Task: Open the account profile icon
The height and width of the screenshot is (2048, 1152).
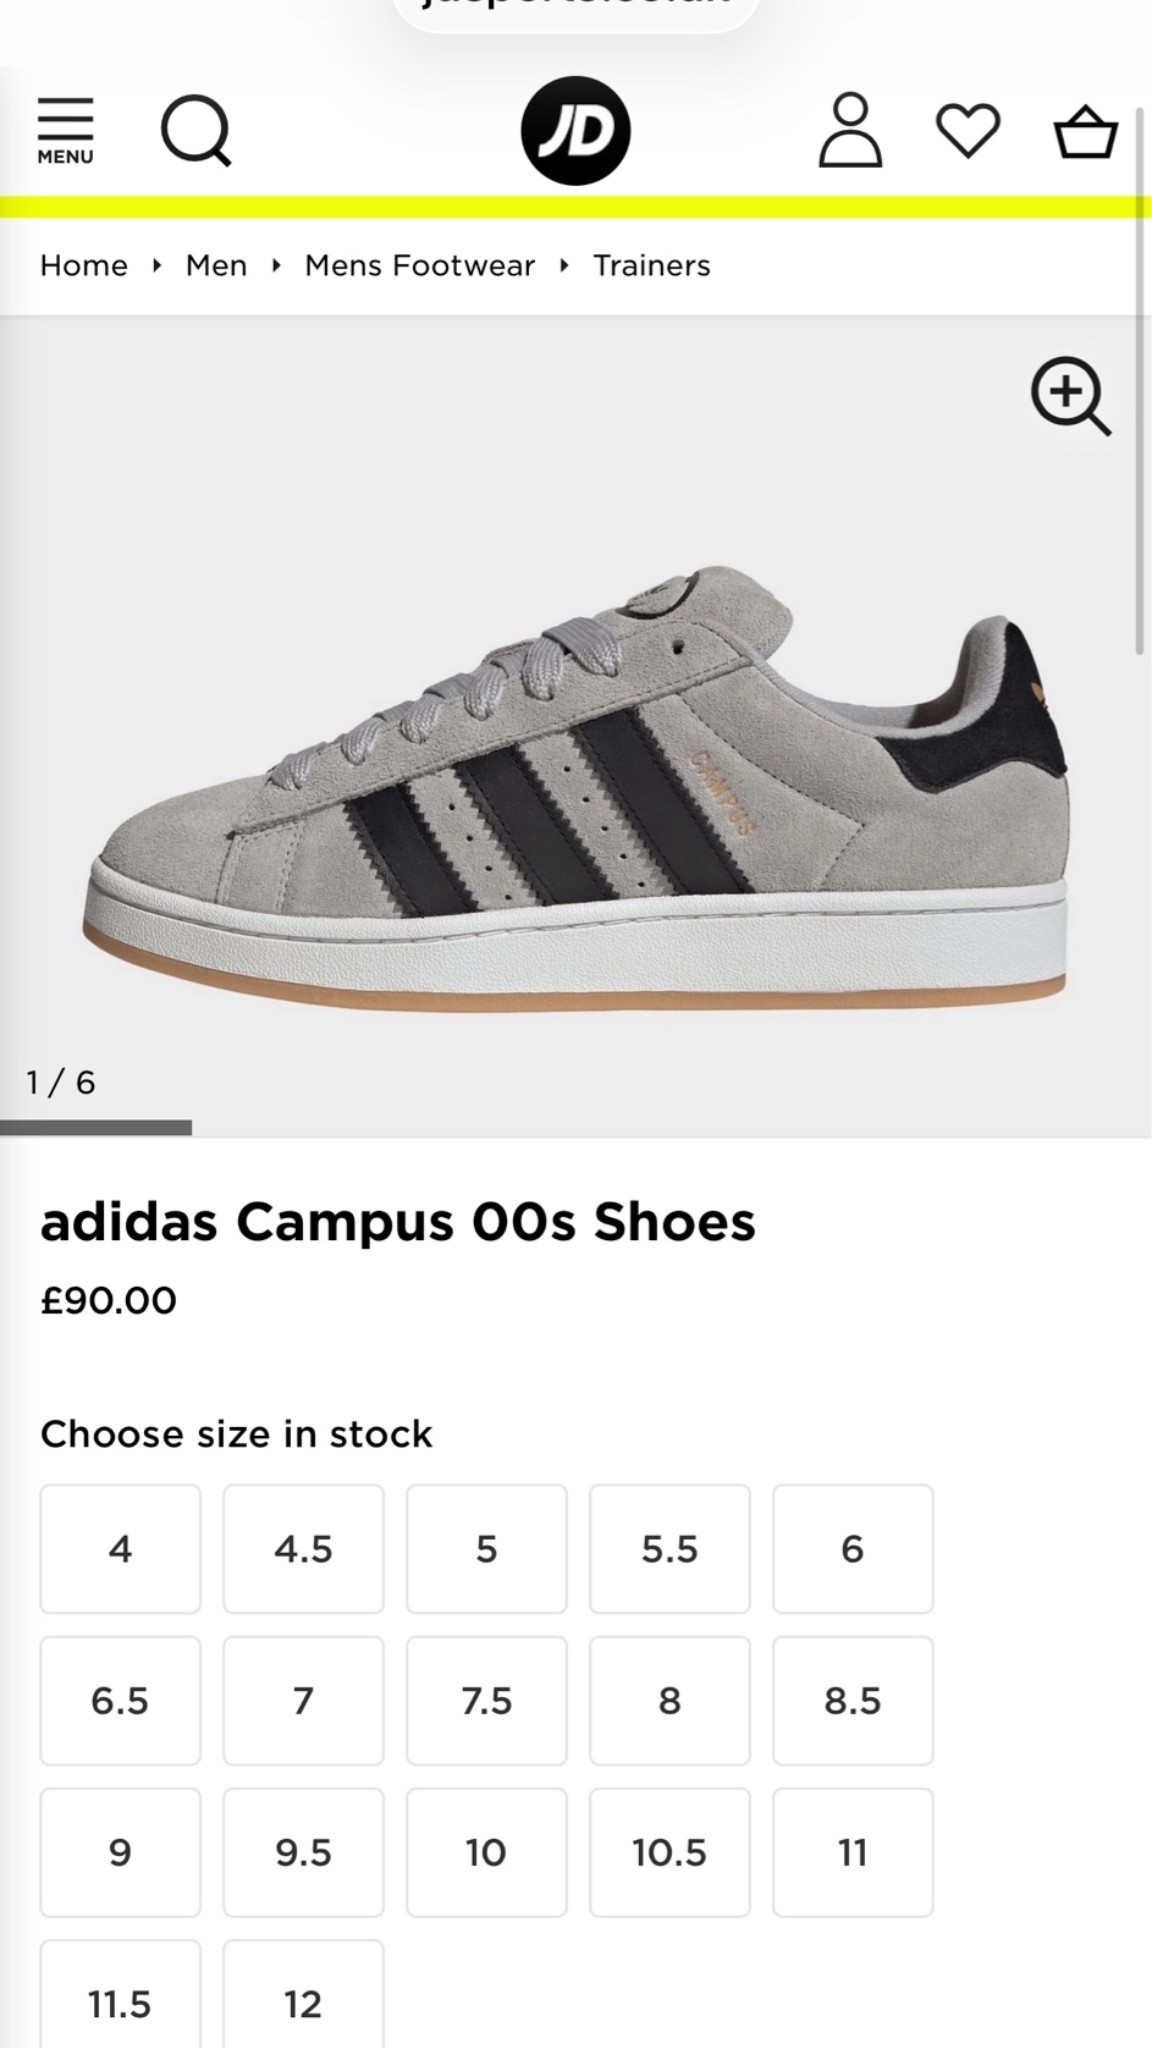Action: click(x=850, y=130)
